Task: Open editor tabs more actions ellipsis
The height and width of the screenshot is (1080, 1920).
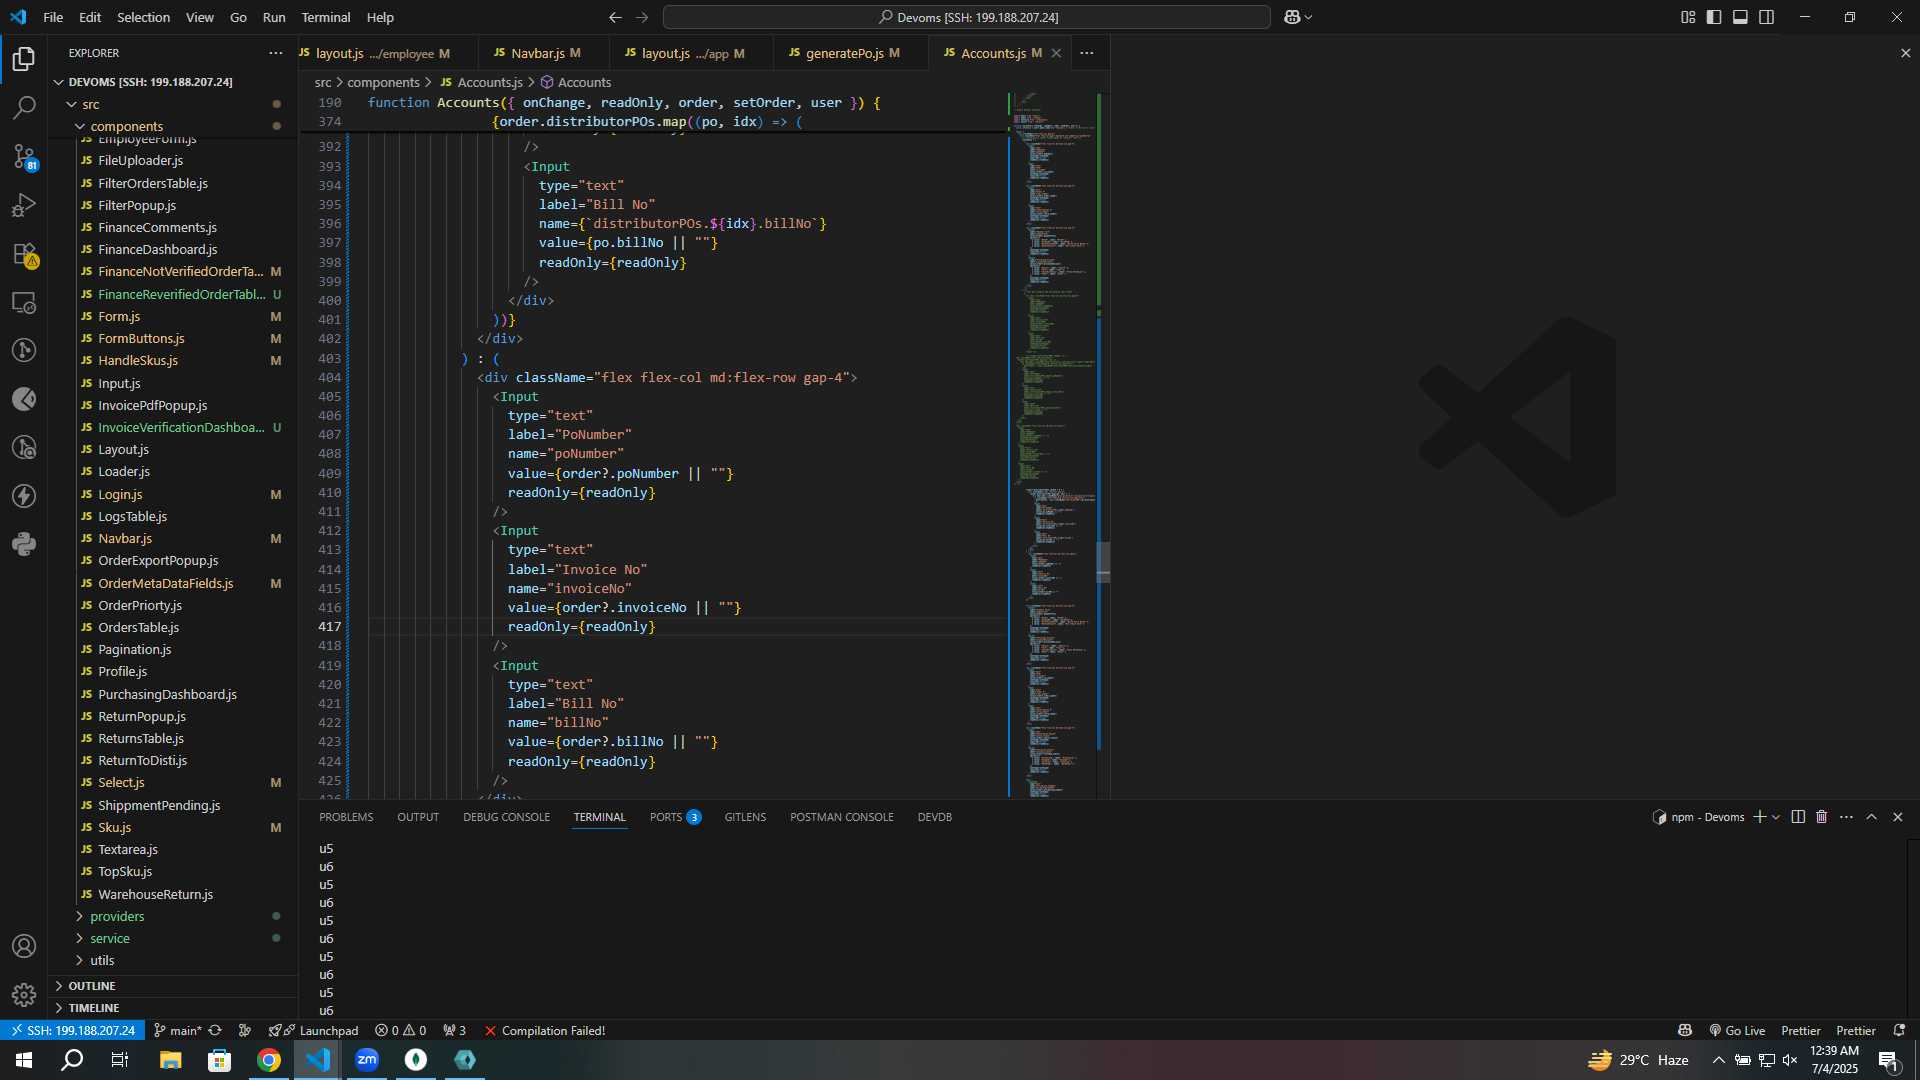Action: tap(1087, 53)
